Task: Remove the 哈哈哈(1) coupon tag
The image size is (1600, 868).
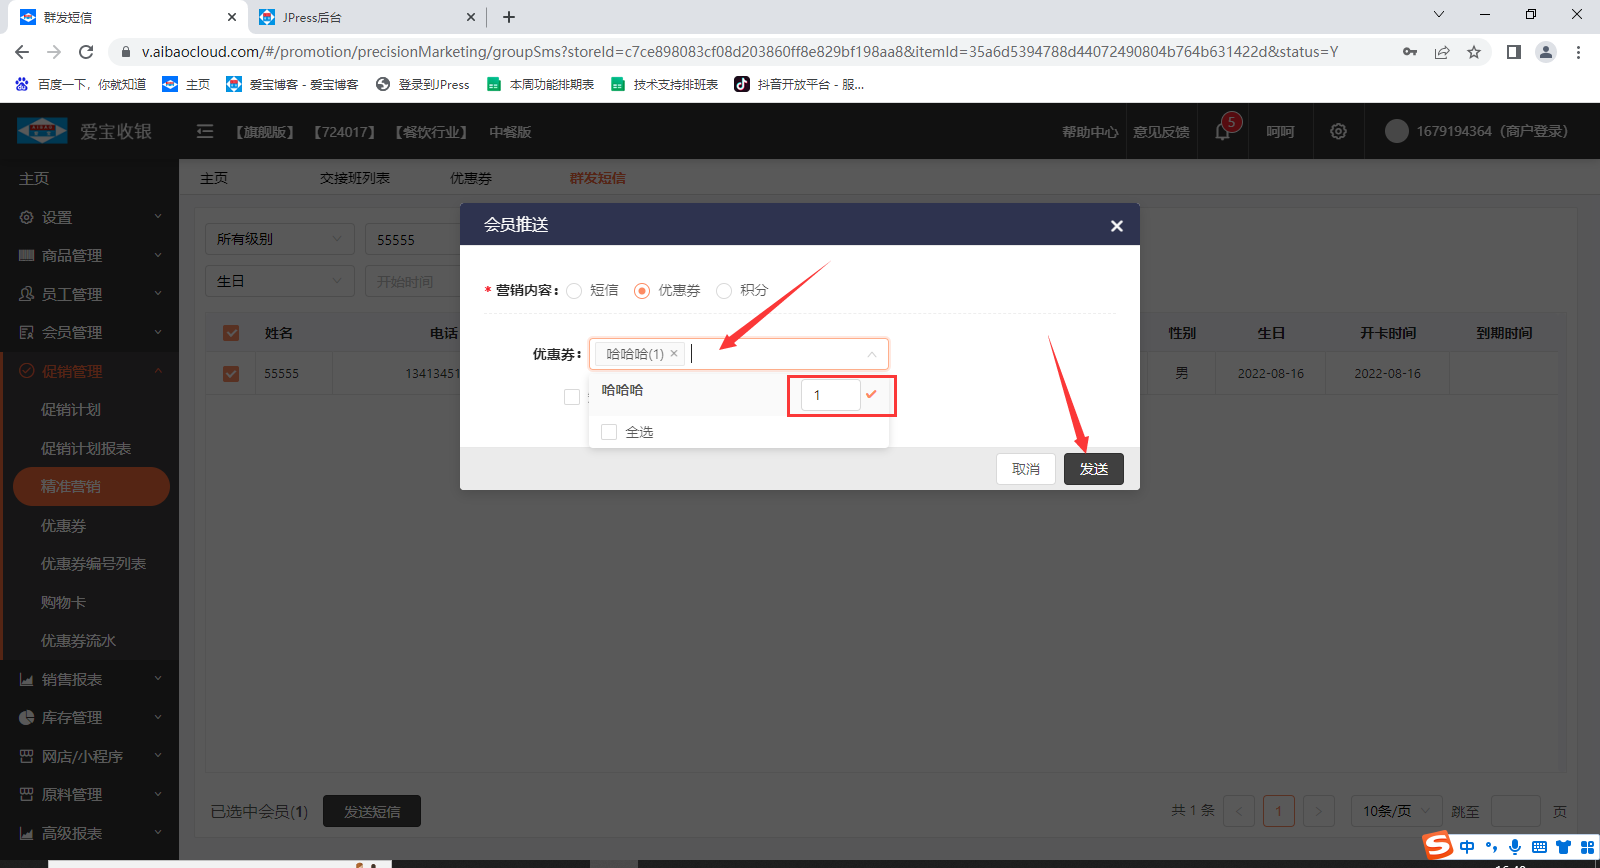Action: pyautogui.click(x=674, y=353)
